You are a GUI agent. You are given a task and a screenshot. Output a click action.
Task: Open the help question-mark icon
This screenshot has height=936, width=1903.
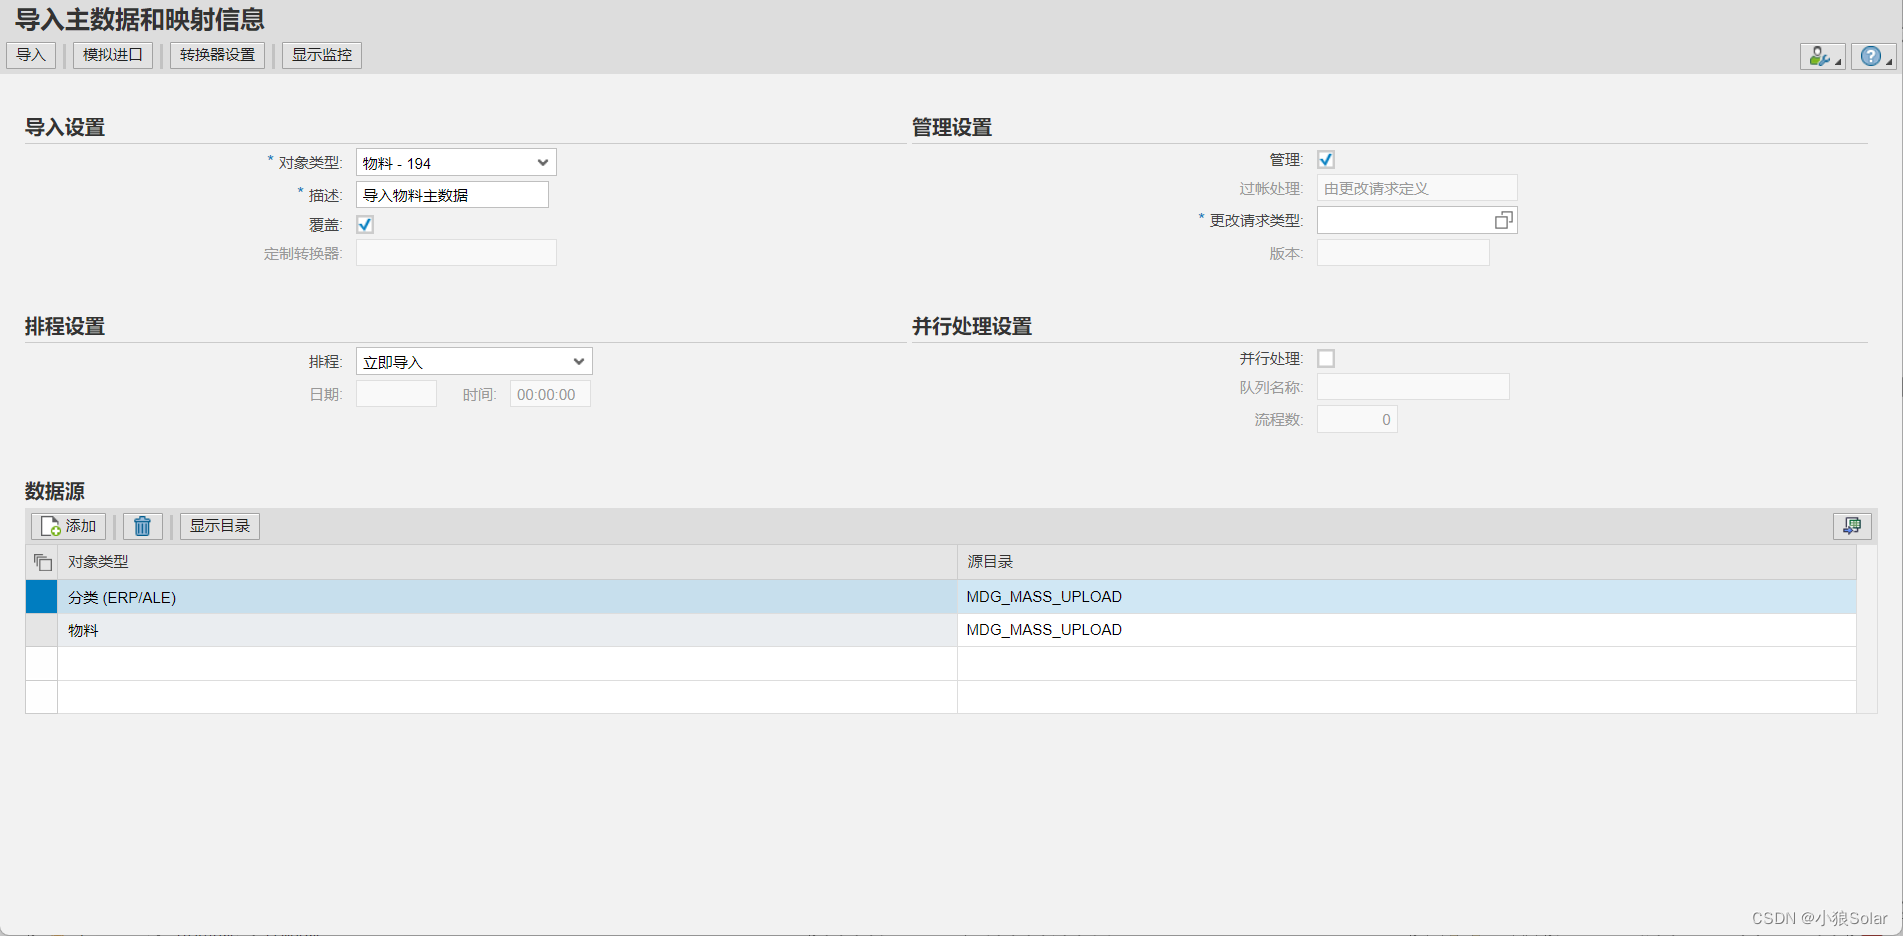(1872, 56)
